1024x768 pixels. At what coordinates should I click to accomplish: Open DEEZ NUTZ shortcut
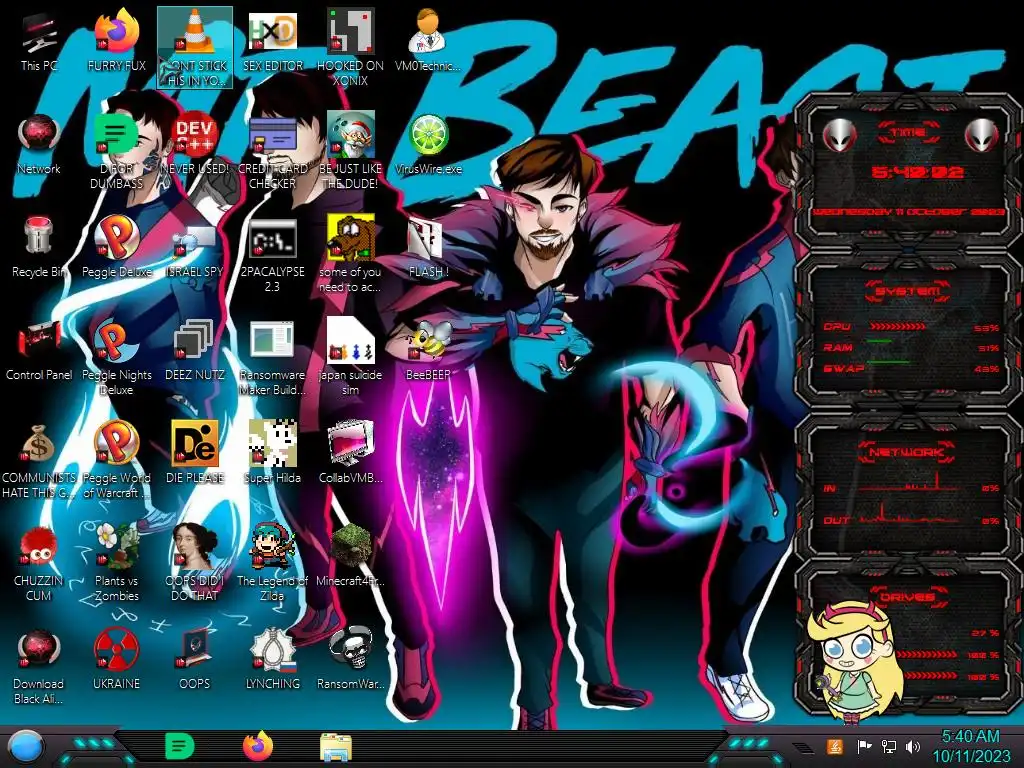[x=195, y=351]
